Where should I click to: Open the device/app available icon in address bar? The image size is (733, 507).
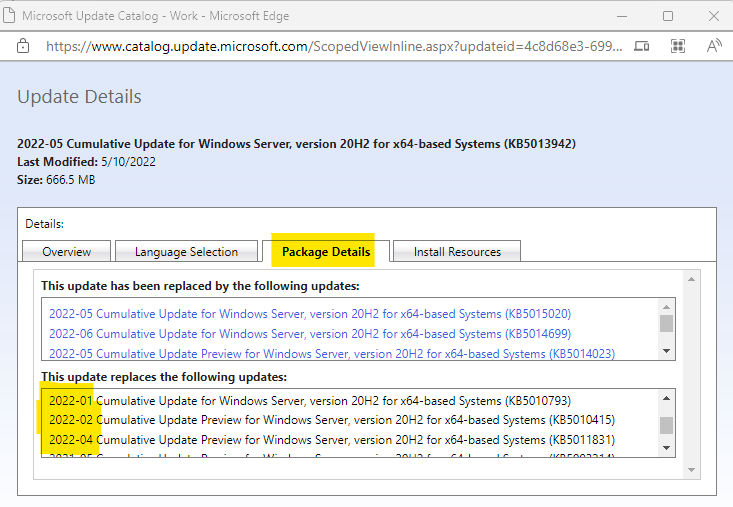tap(641, 46)
